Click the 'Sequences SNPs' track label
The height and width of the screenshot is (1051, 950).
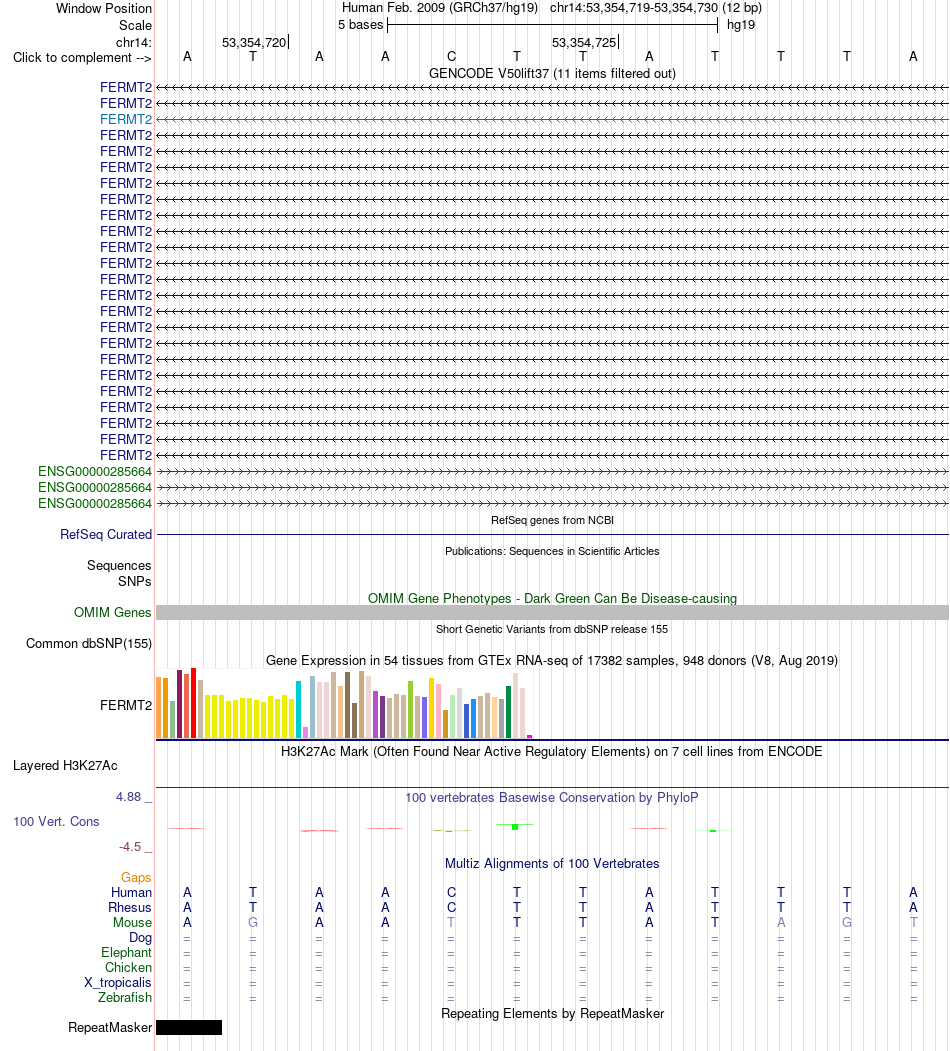119,573
